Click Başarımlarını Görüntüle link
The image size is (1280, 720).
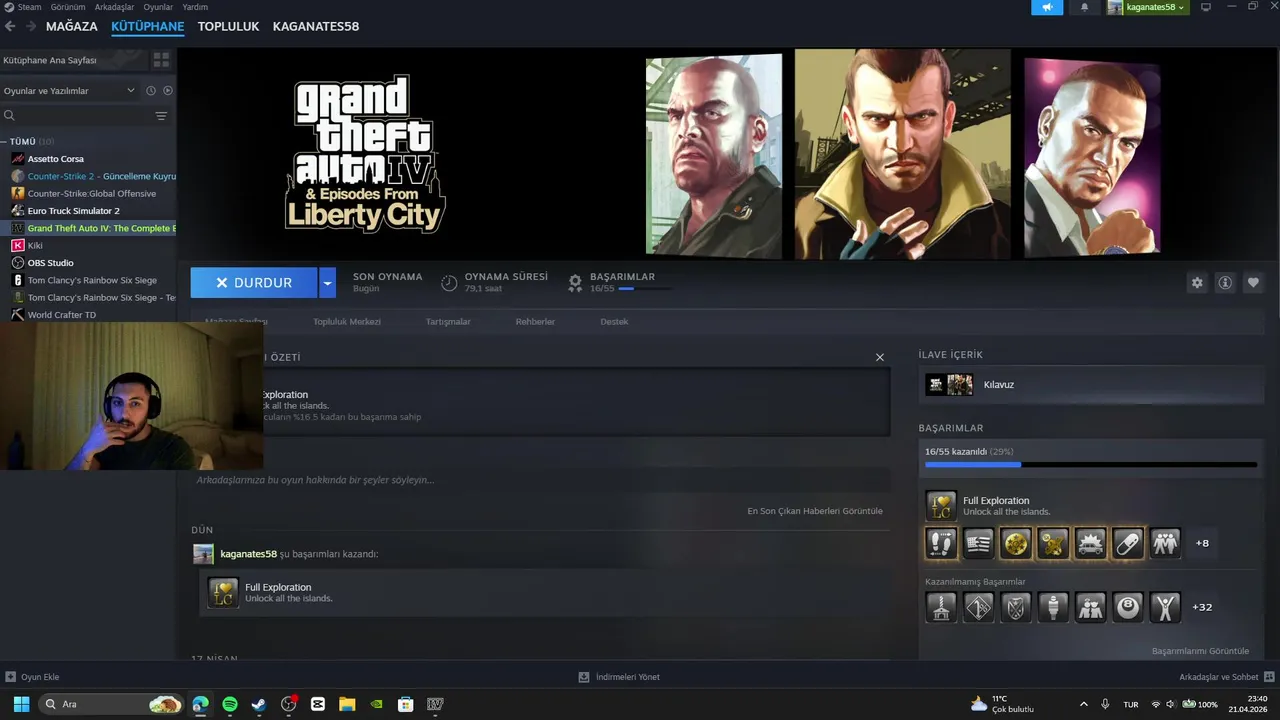(x=1200, y=651)
